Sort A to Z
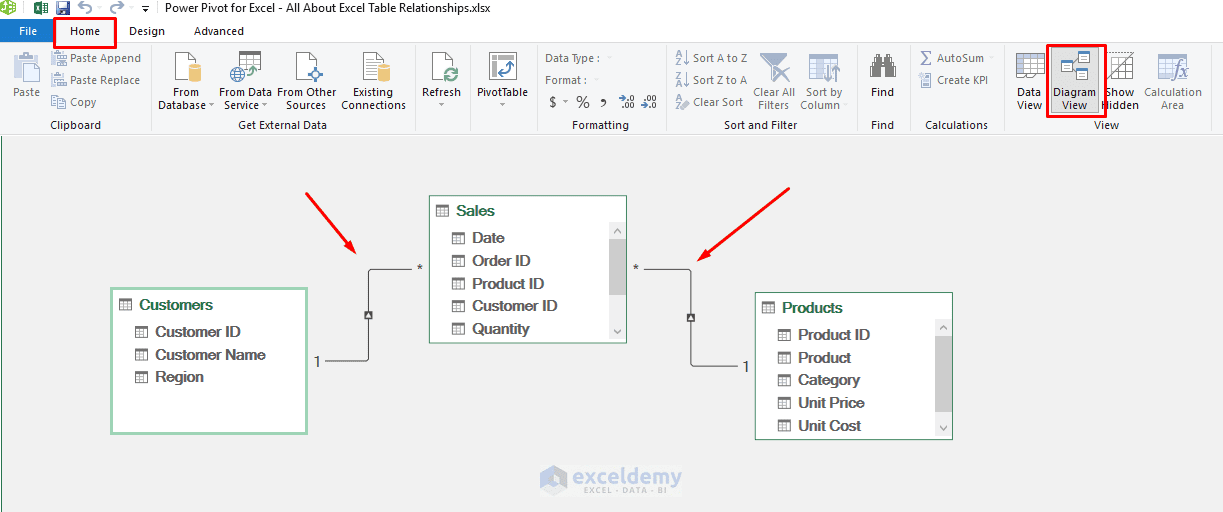The image size is (1223, 512). click(x=711, y=58)
